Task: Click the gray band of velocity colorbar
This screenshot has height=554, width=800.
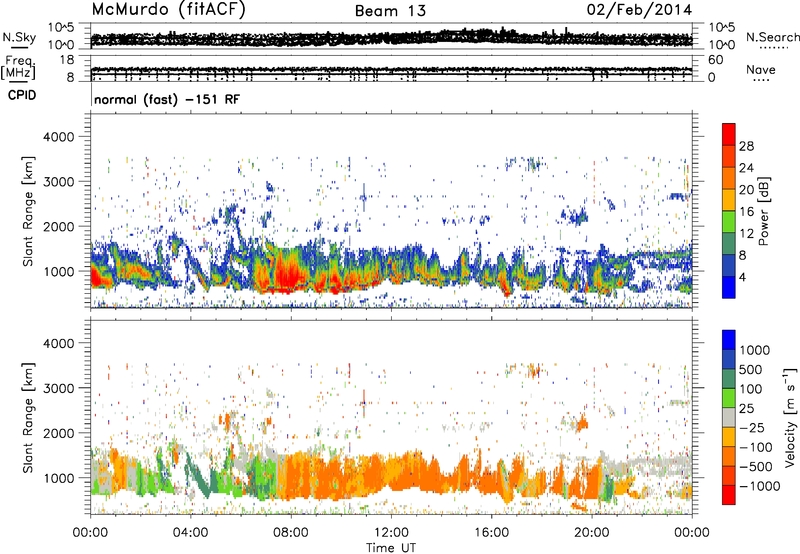Action: click(729, 418)
